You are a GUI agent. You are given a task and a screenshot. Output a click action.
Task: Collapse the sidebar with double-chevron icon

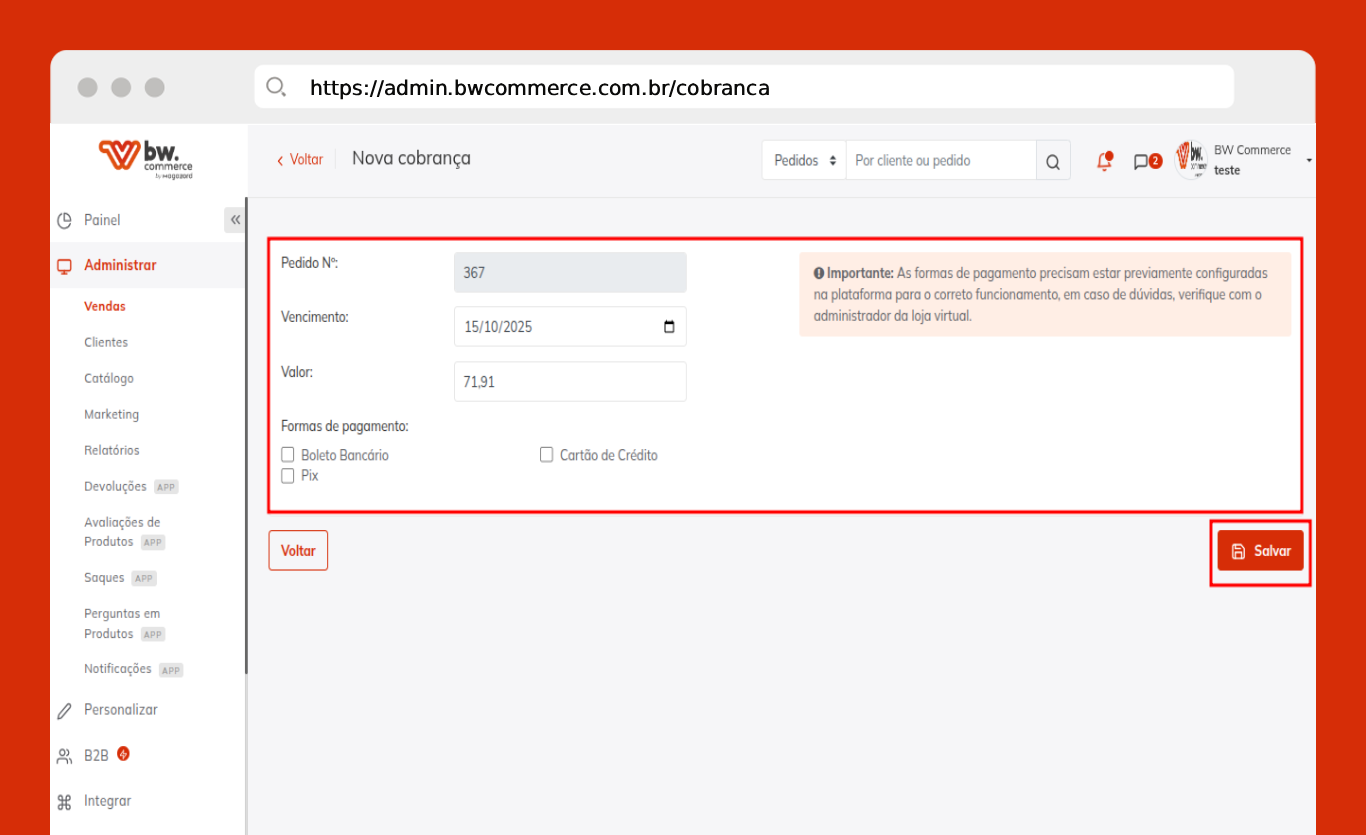point(235,220)
